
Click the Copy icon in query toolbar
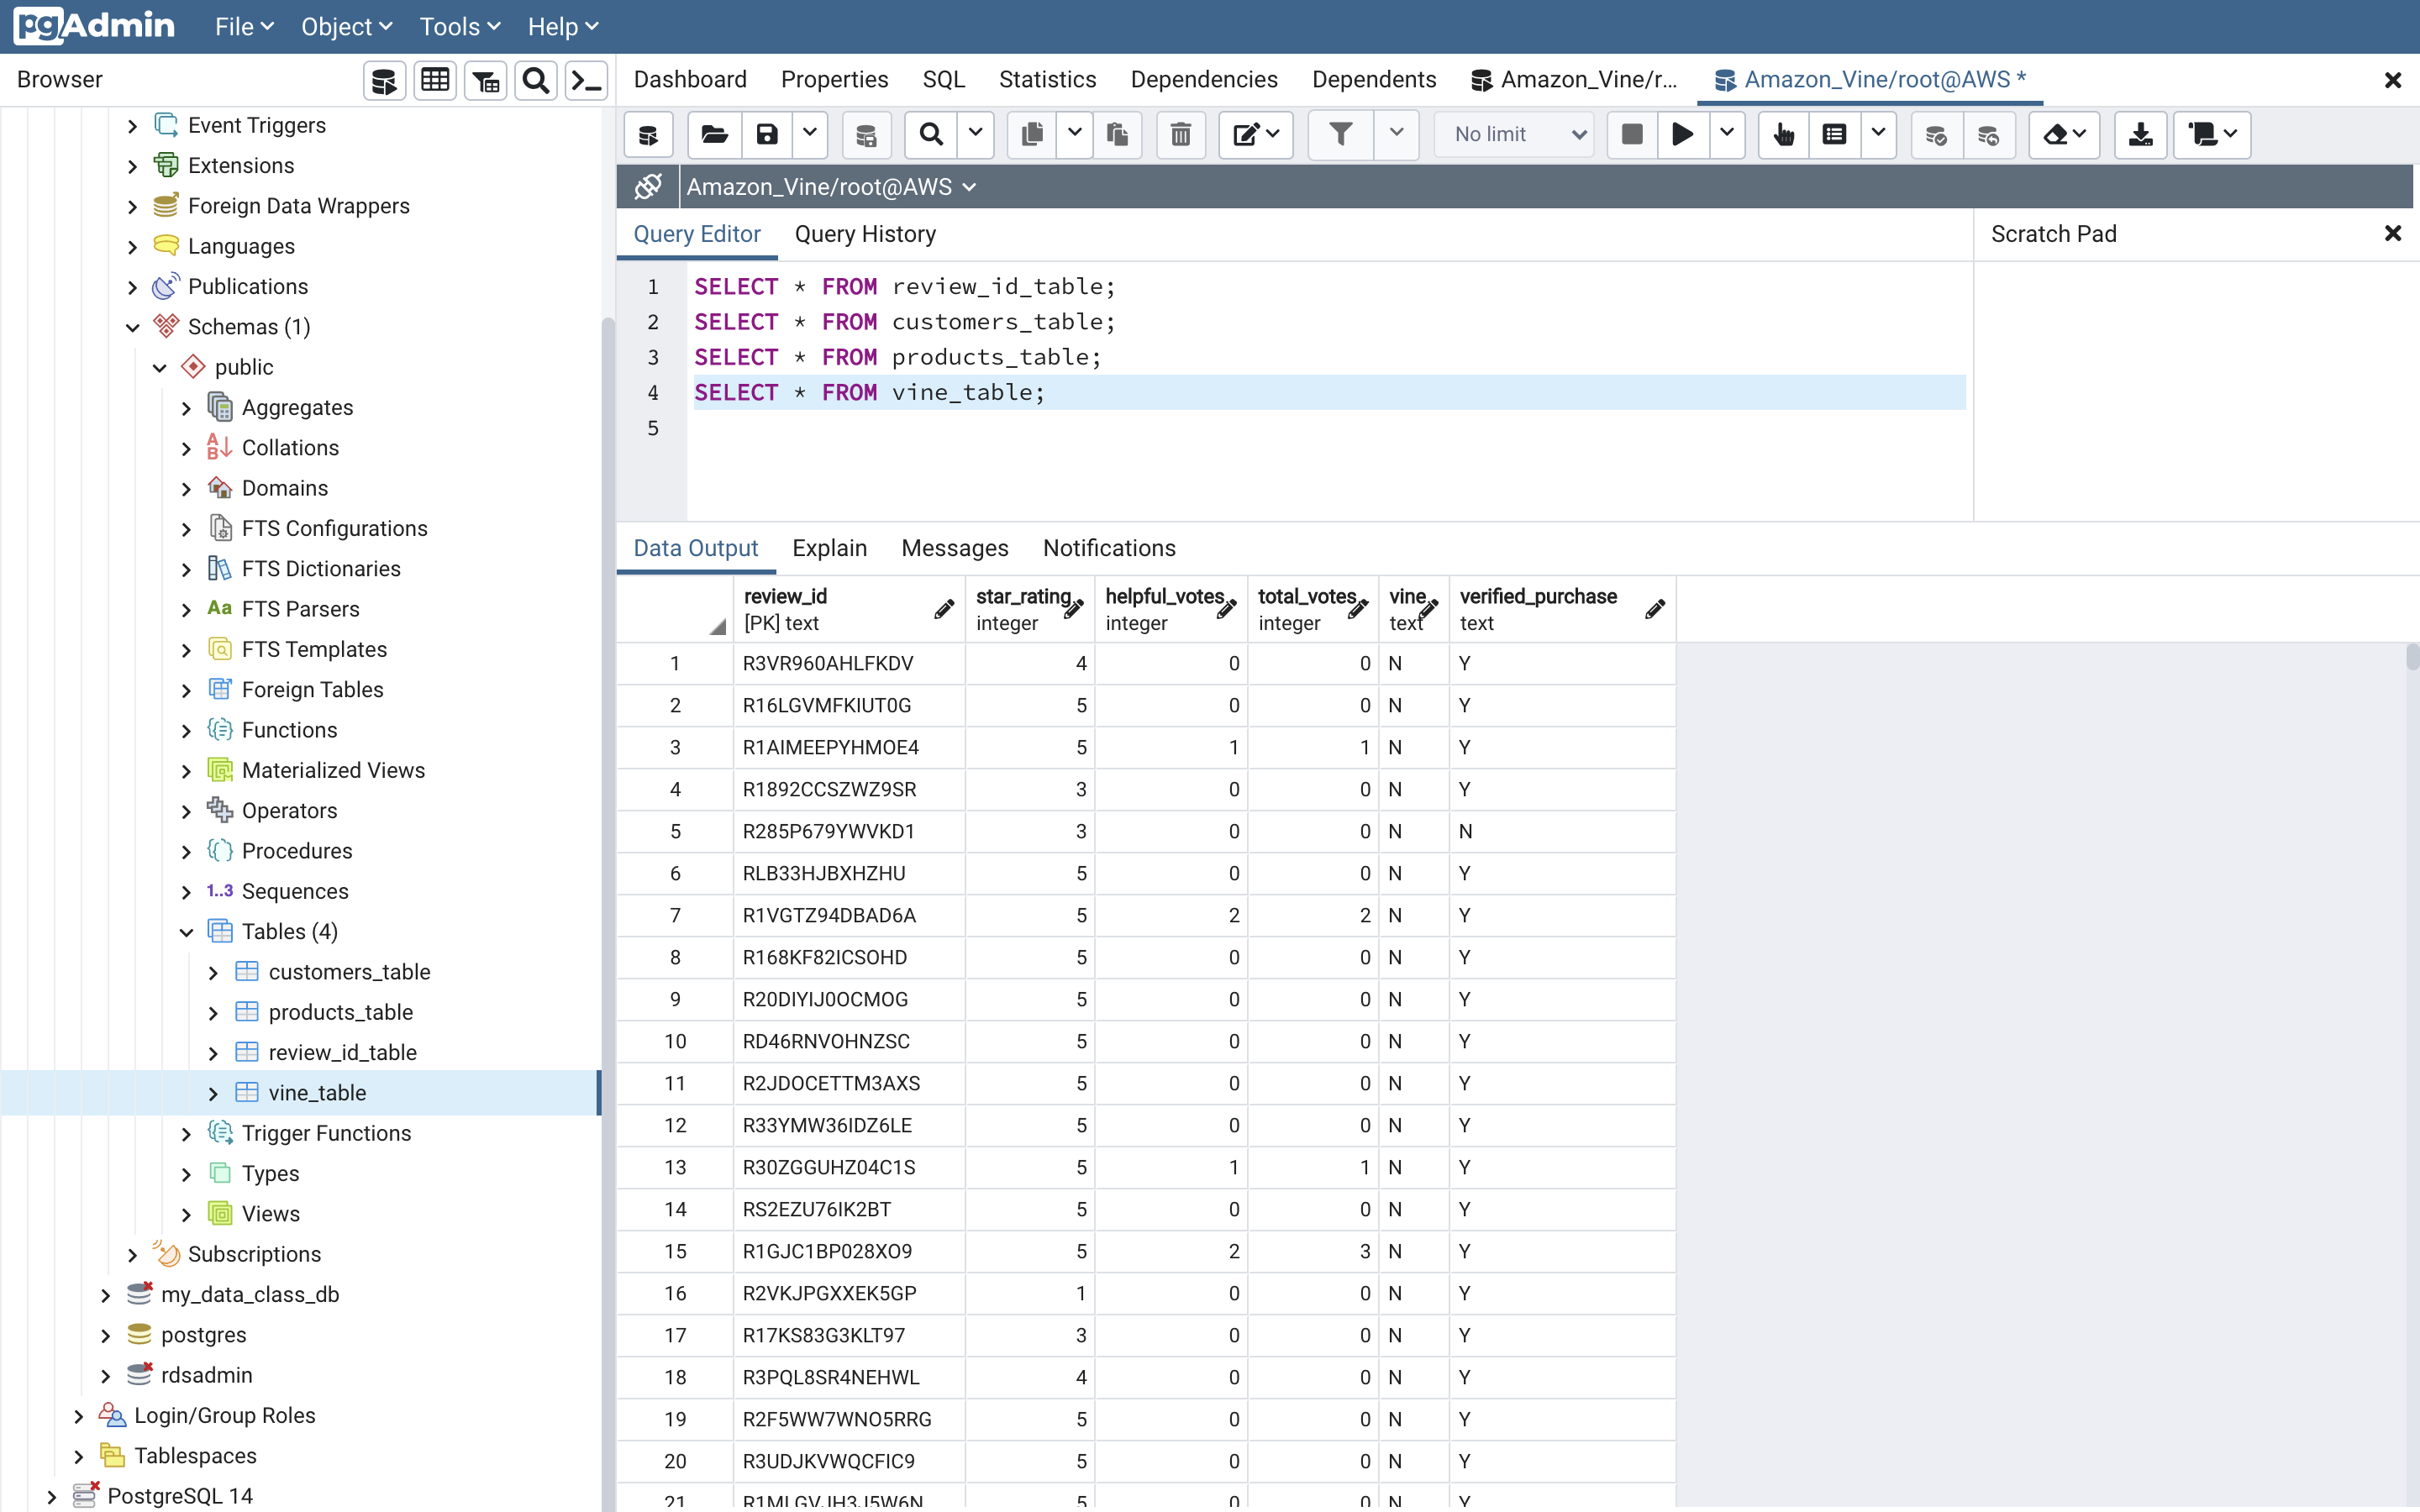pos(1033,134)
